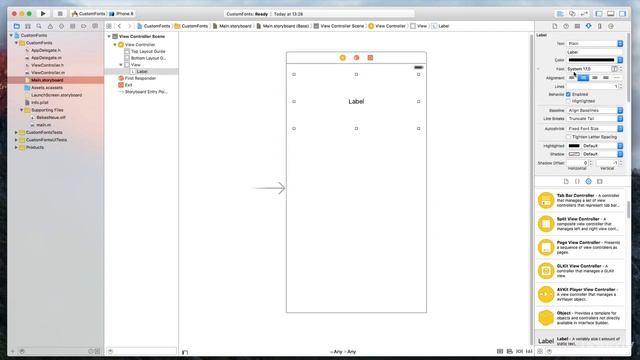Enable Tighten Letter Spacing

568,137
